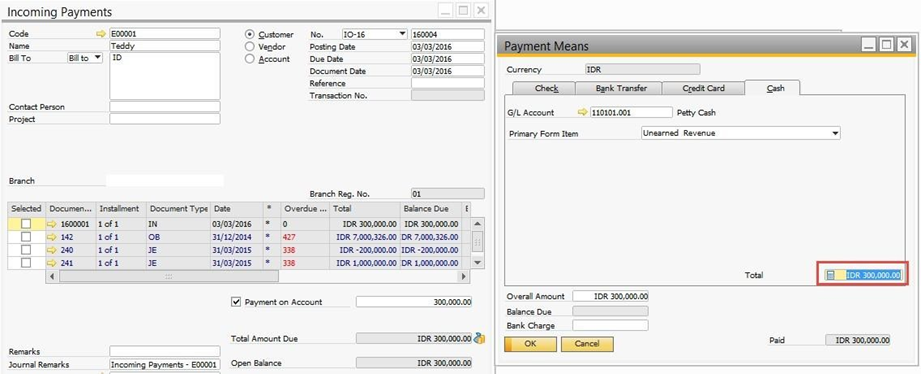This screenshot has width=921, height=374.
Task: Switch to the Credit Card tab
Action: pyautogui.click(x=703, y=88)
